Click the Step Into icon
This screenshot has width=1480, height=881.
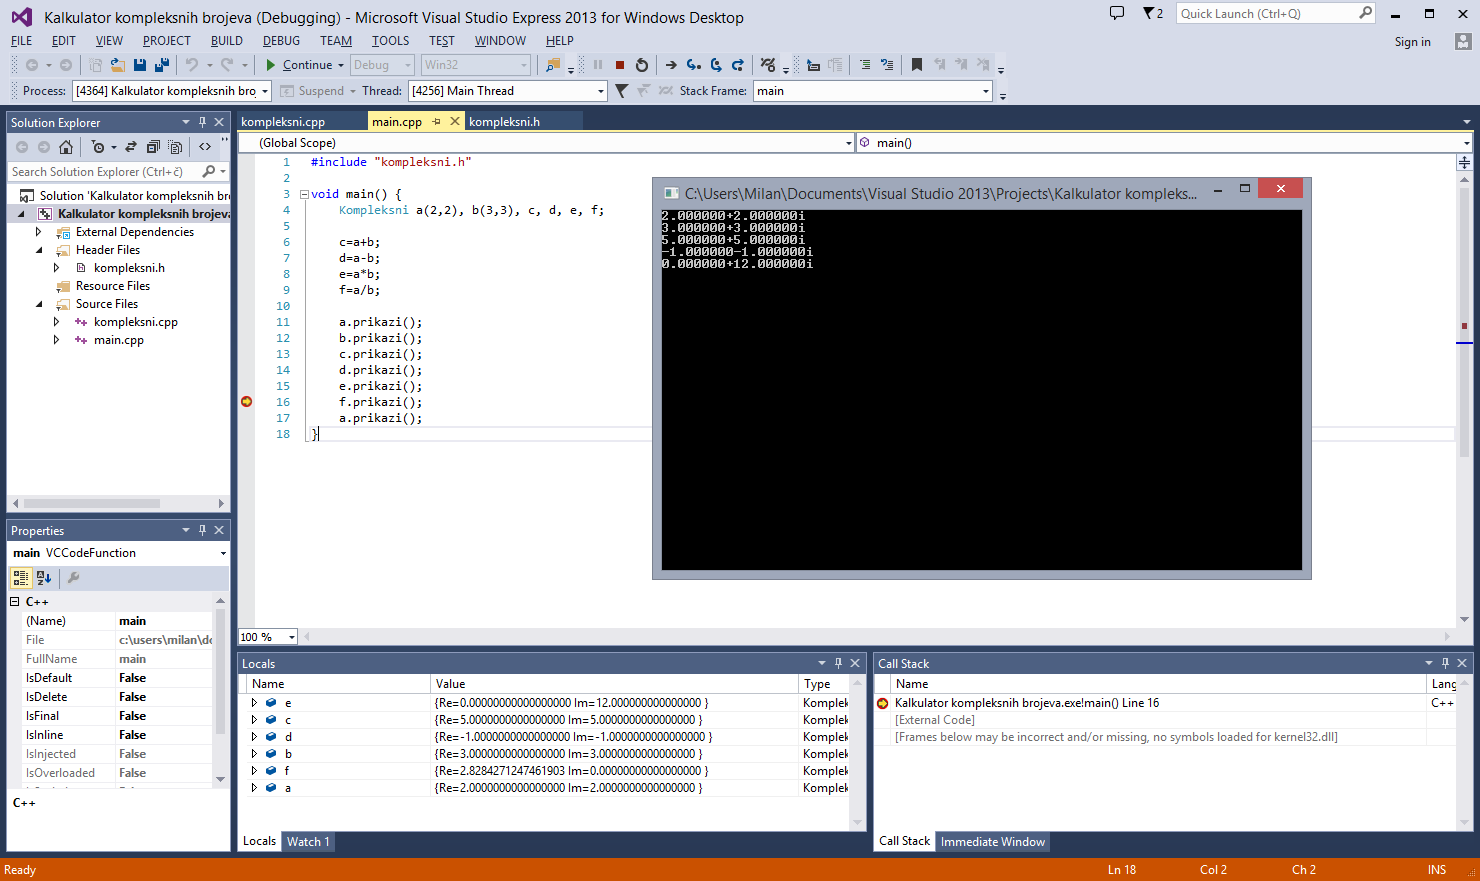[693, 65]
